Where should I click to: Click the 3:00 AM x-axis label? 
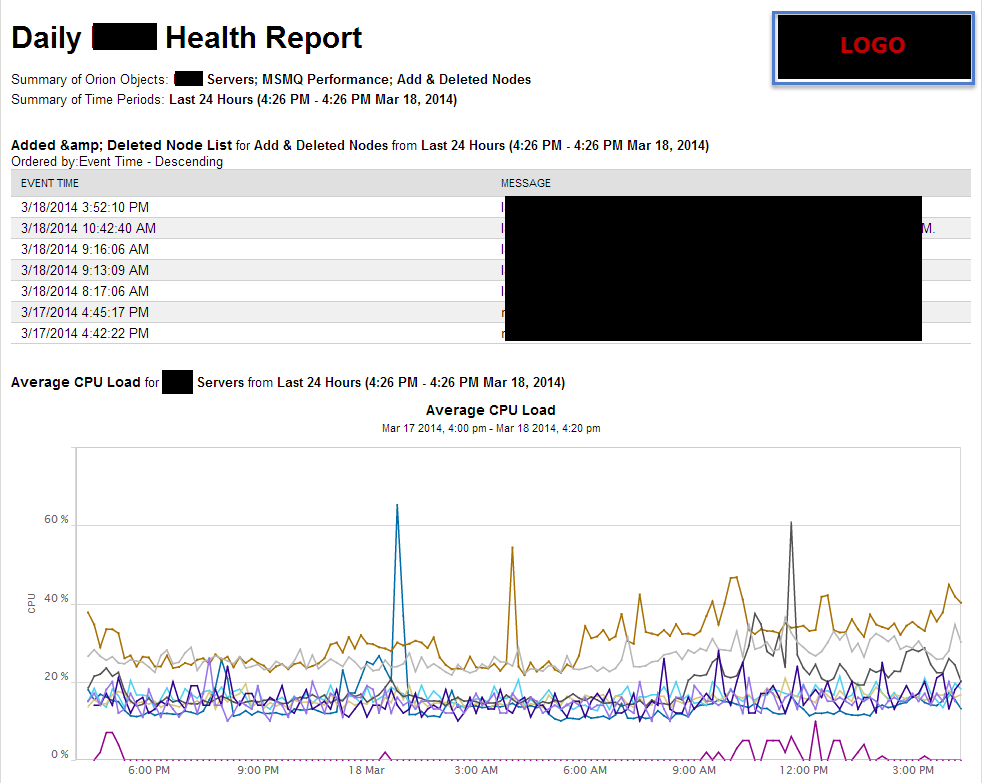476,770
